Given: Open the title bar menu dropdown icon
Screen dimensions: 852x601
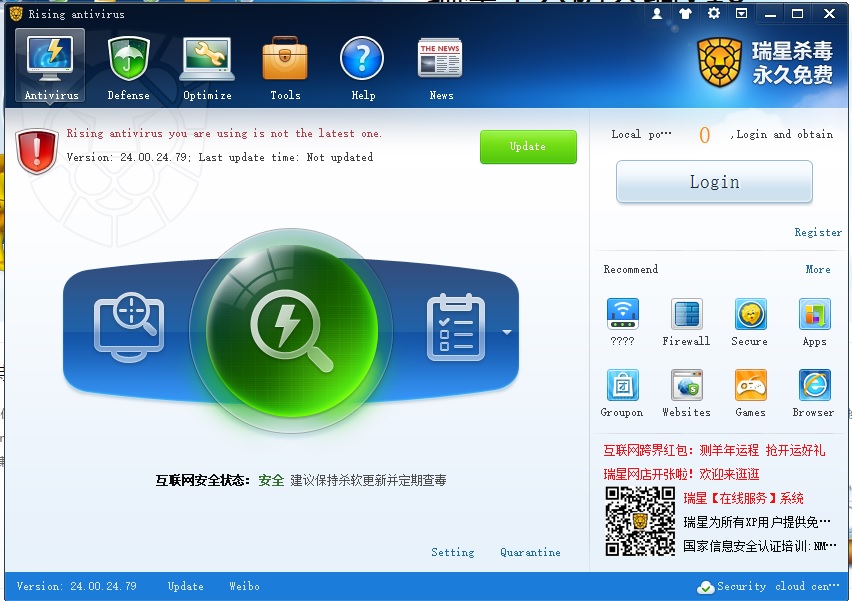Looking at the screenshot, I should (x=741, y=14).
